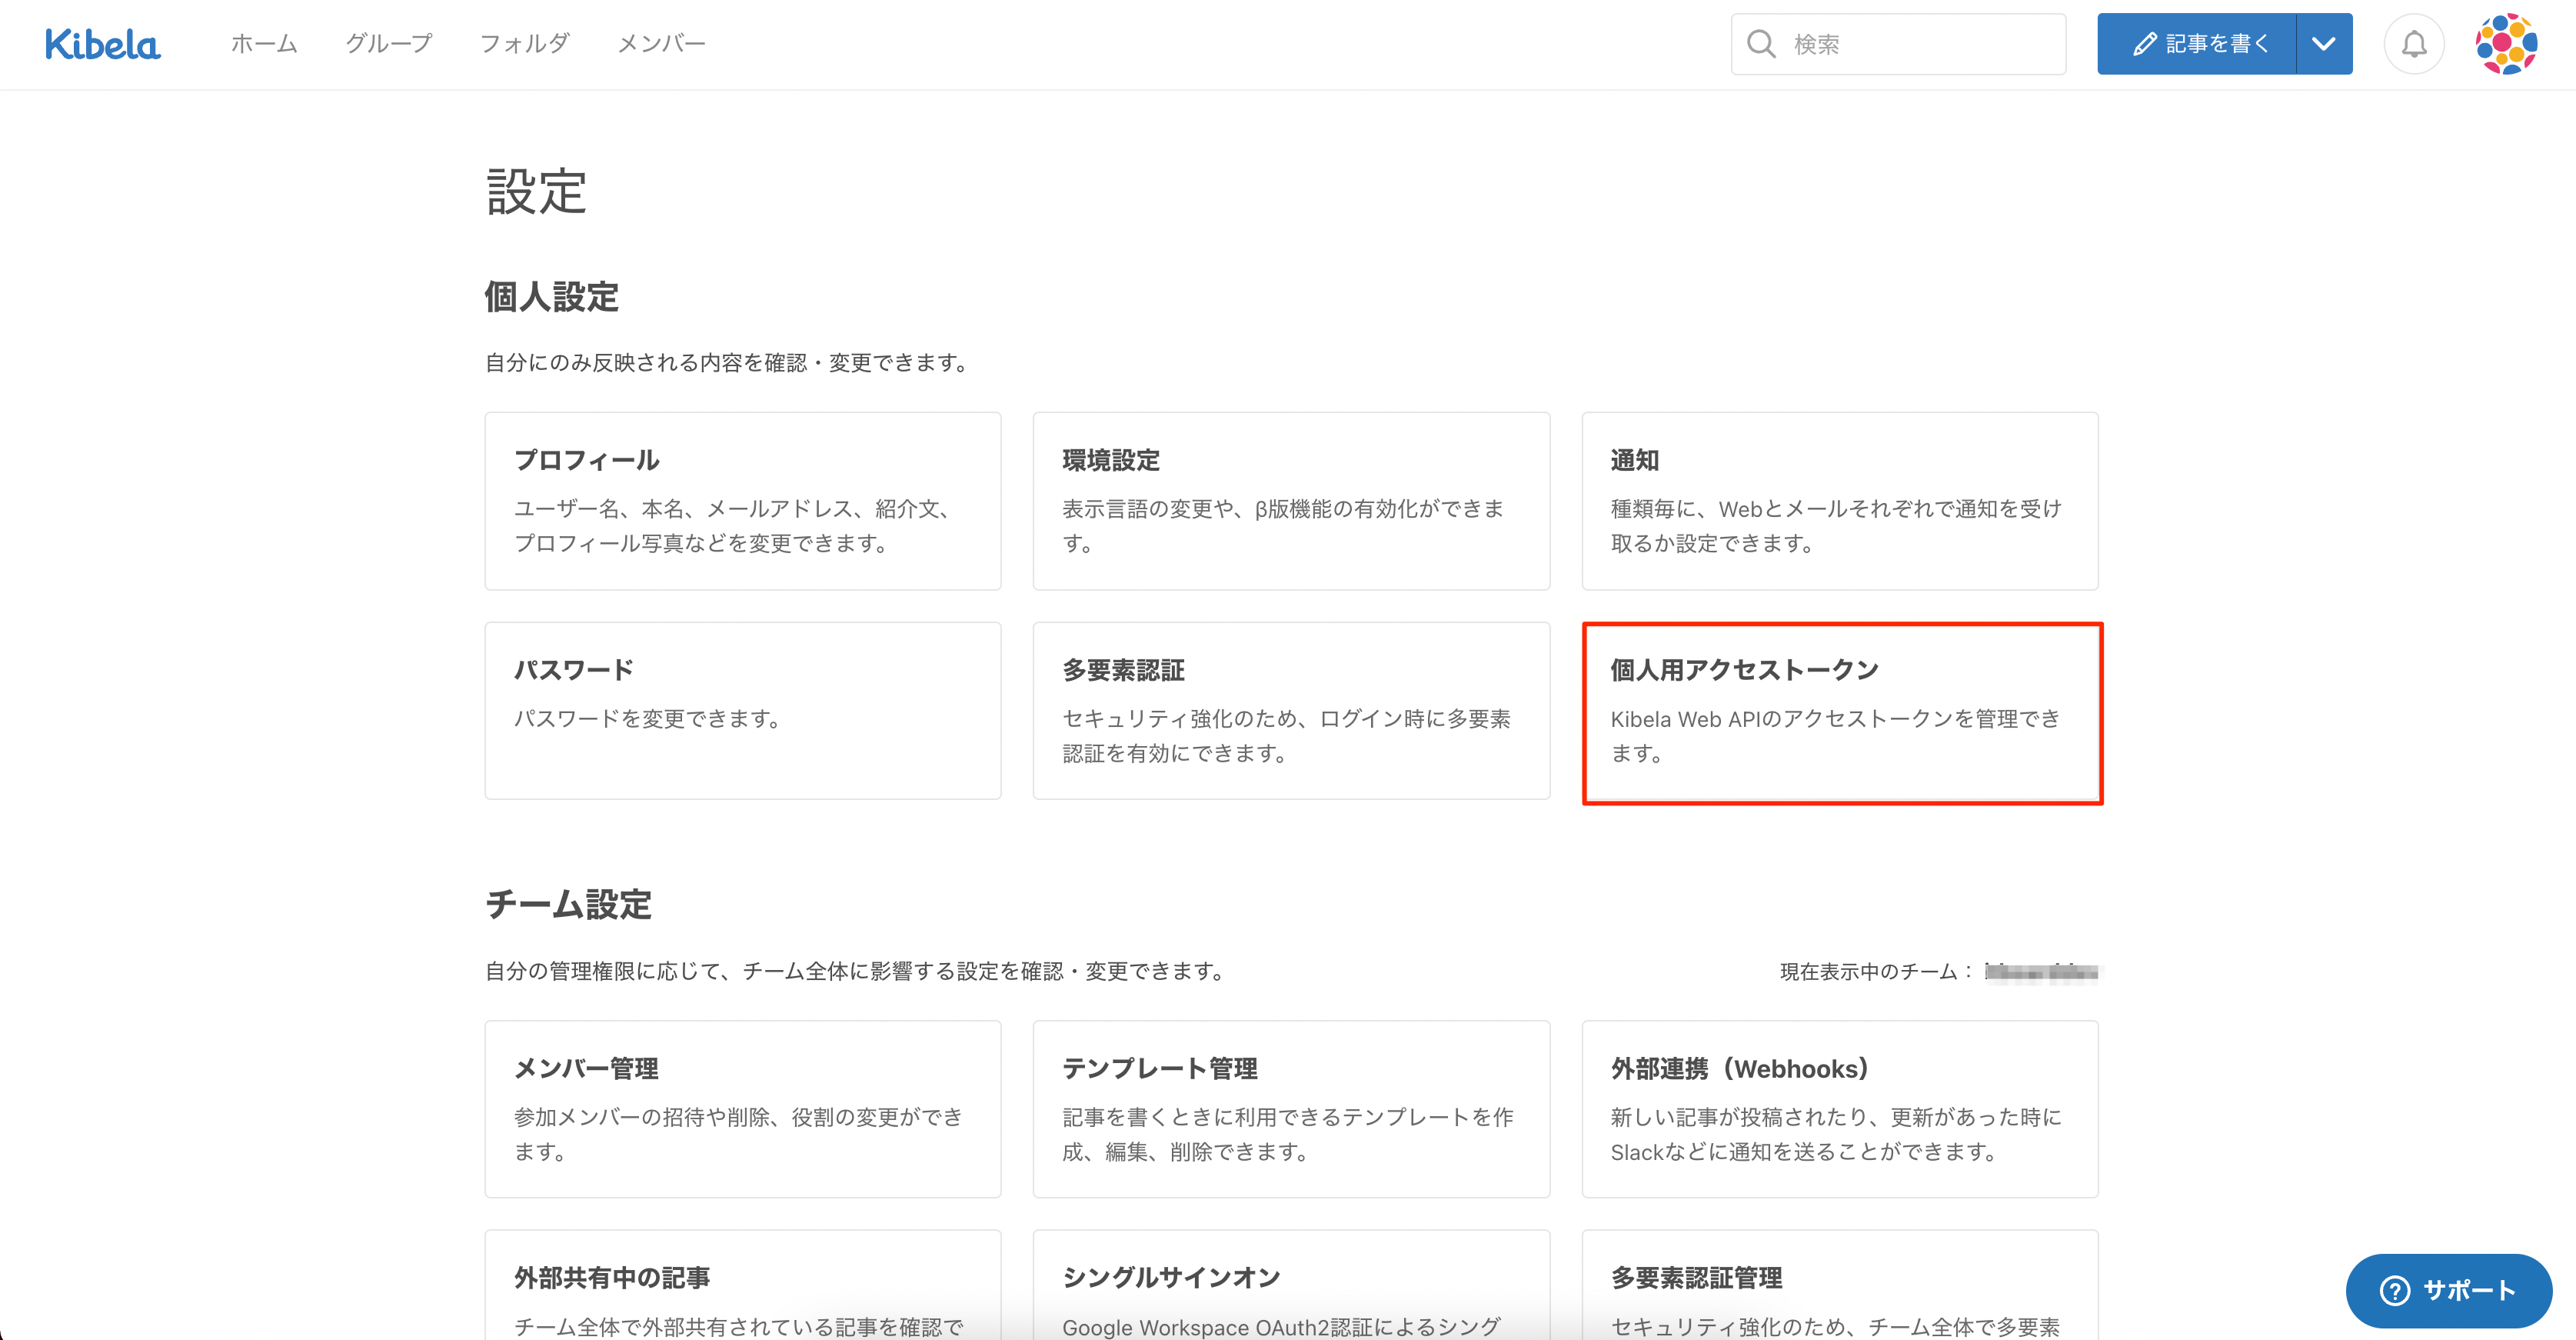The height and width of the screenshot is (1340, 2576).
Task: Open the notifications bell
Action: coord(2414,44)
